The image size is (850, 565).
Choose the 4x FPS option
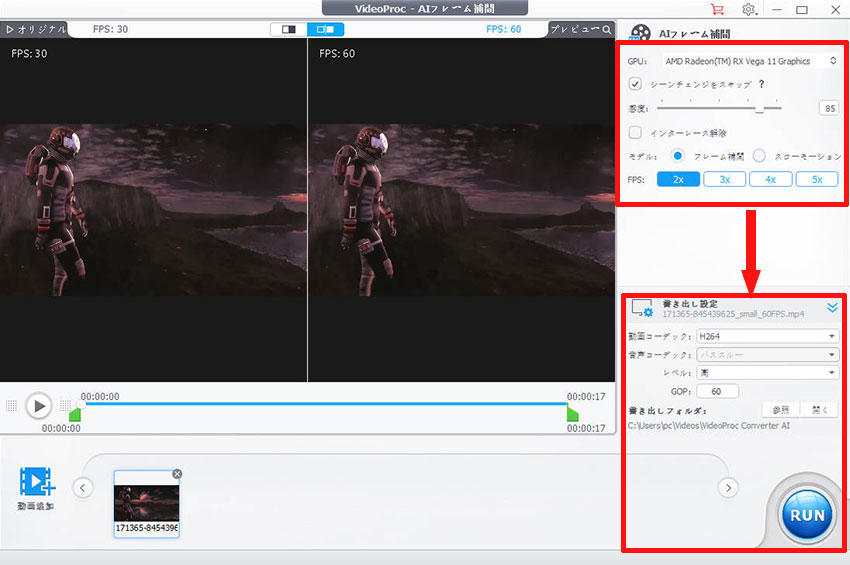770,179
